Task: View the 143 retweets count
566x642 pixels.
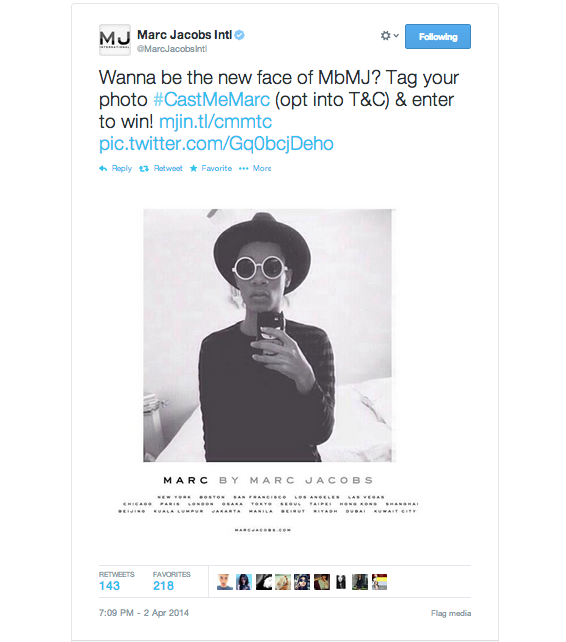Action: pyautogui.click(x=109, y=586)
